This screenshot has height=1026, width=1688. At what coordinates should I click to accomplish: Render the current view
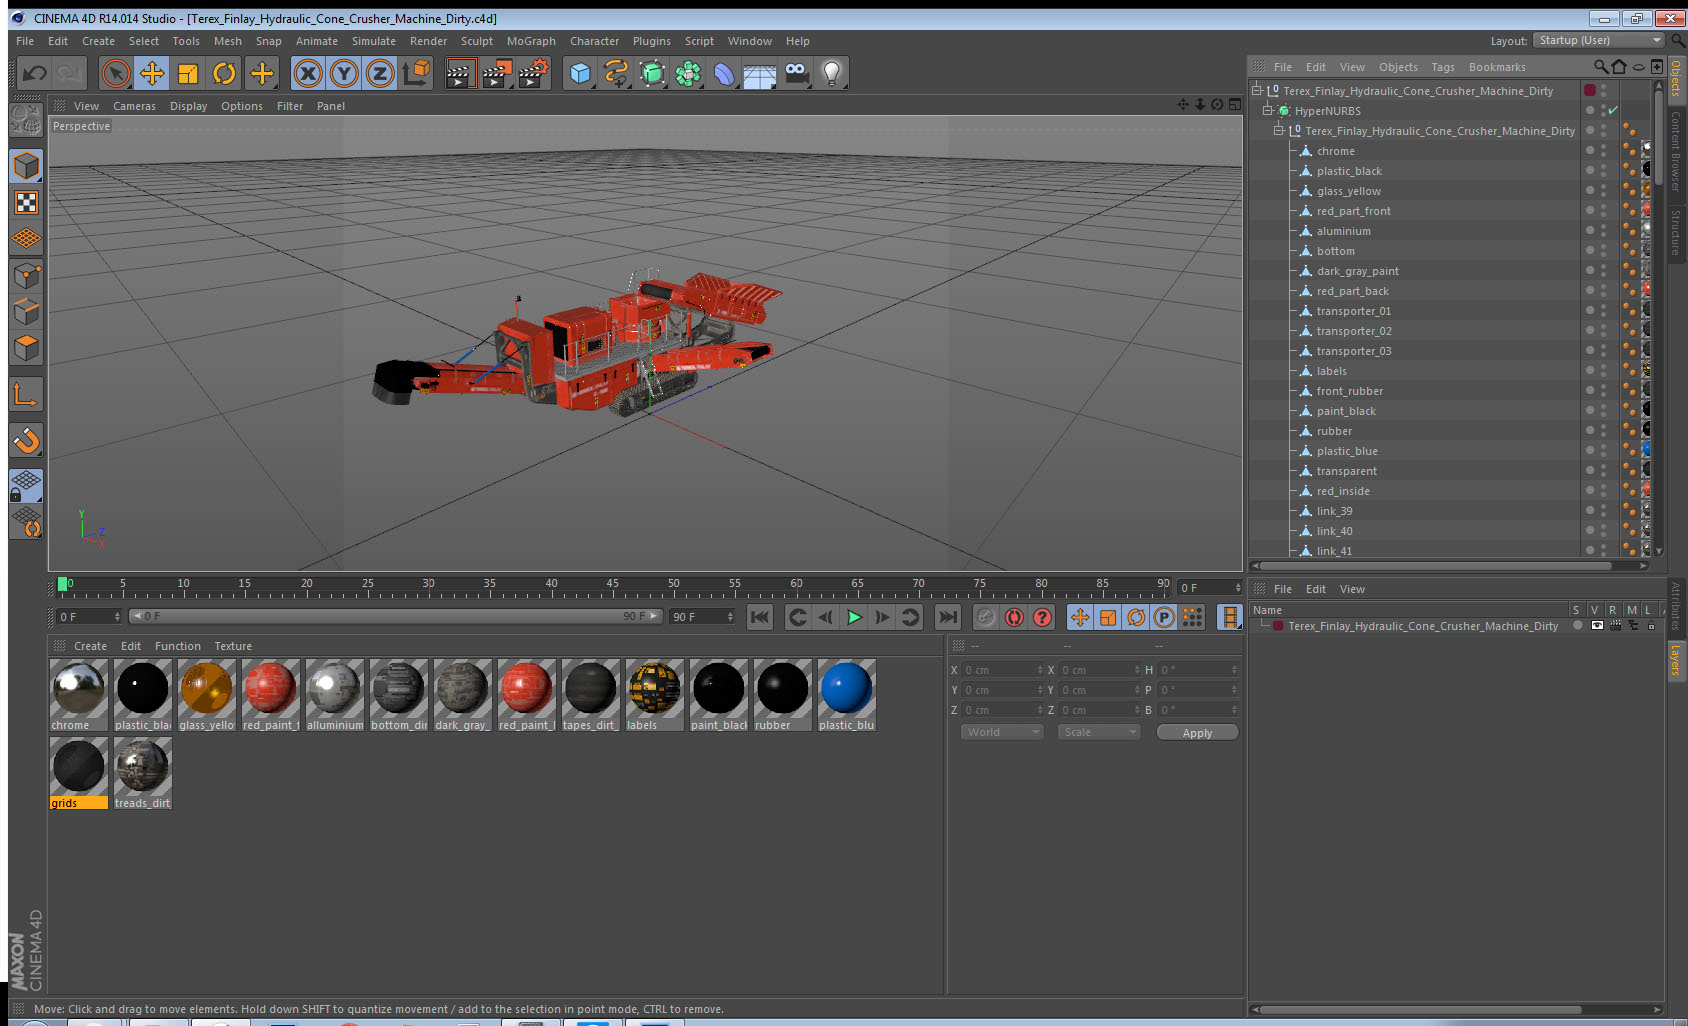pyautogui.click(x=460, y=73)
